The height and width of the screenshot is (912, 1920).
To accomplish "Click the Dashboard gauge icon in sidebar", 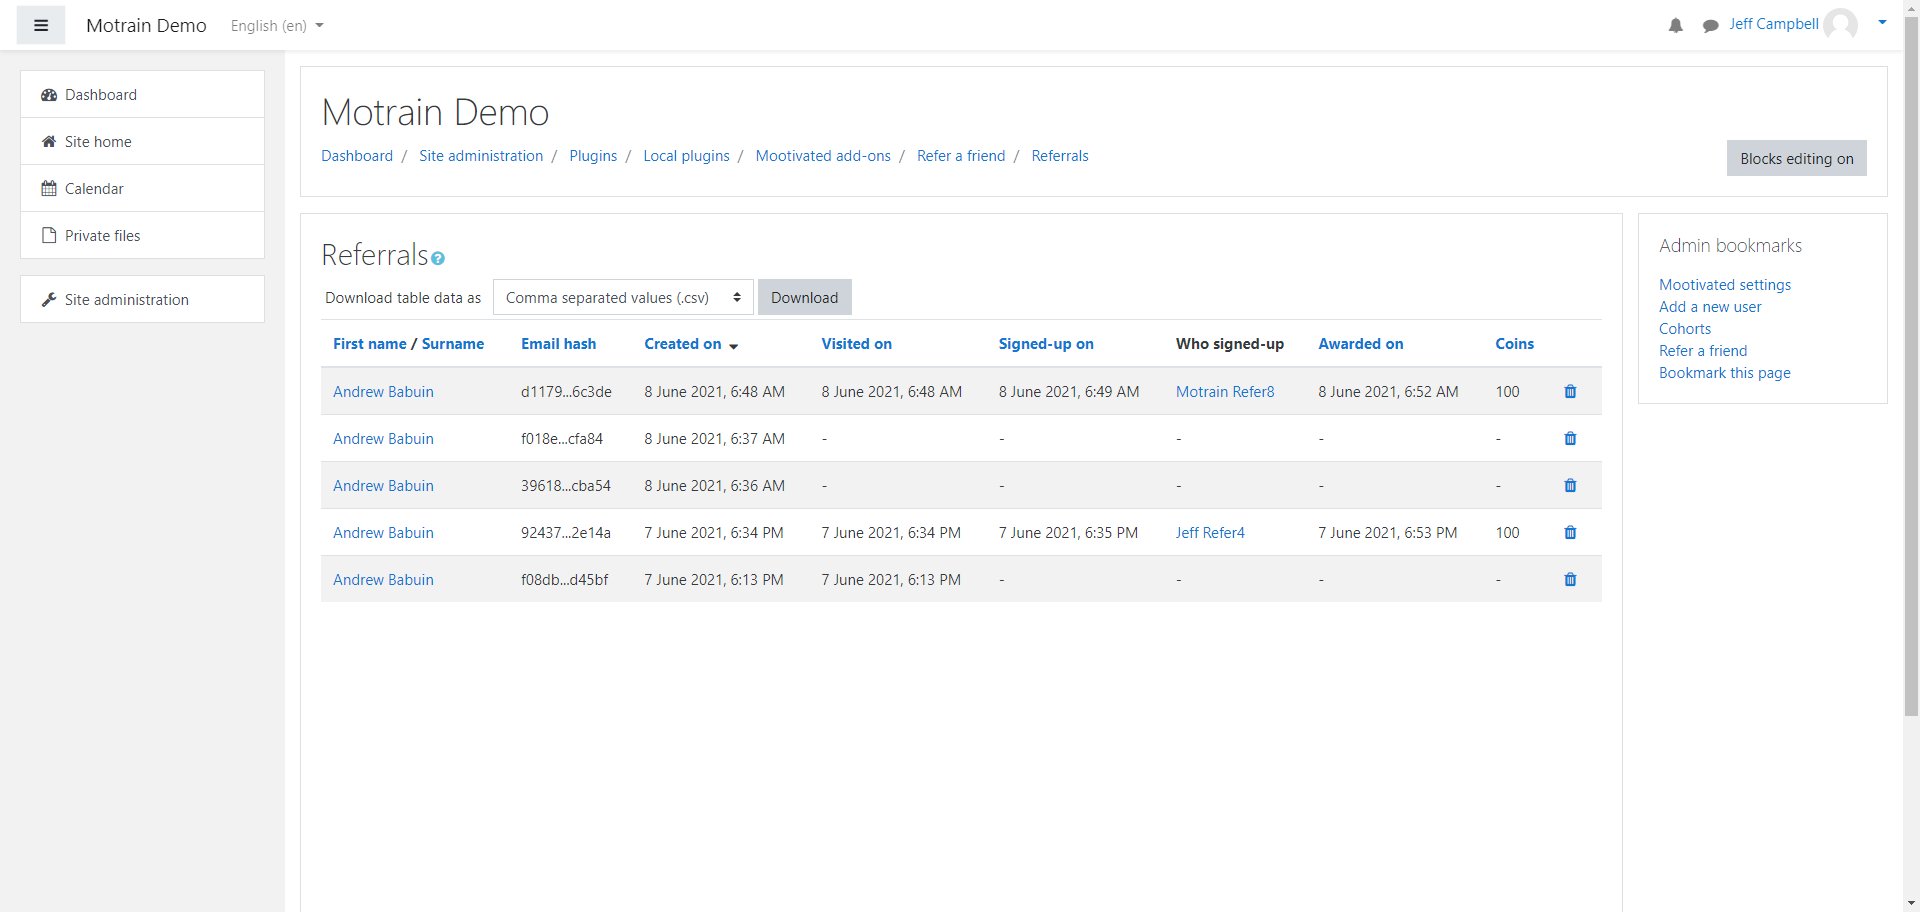I will [49, 95].
